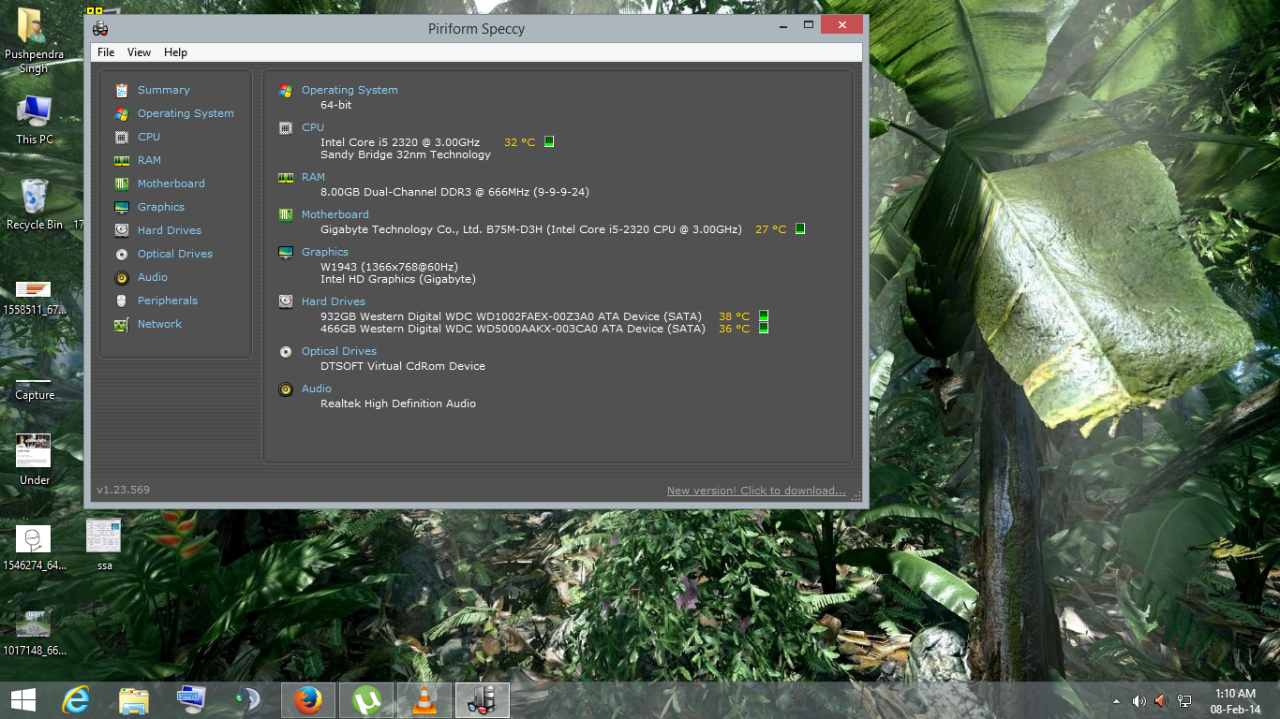The width and height of the screenshot is (1280, 719).
Task: Open the View menu
Action: pyautogui.click(x=139, y=52)
